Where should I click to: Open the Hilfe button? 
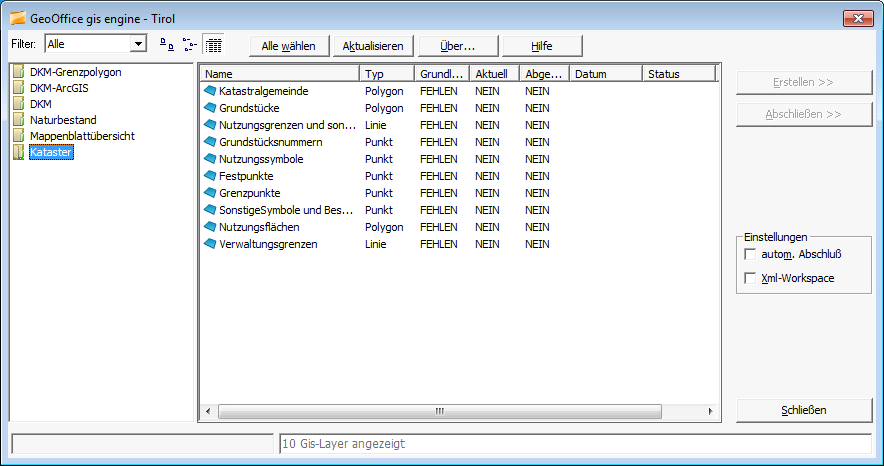coord(541,46)
